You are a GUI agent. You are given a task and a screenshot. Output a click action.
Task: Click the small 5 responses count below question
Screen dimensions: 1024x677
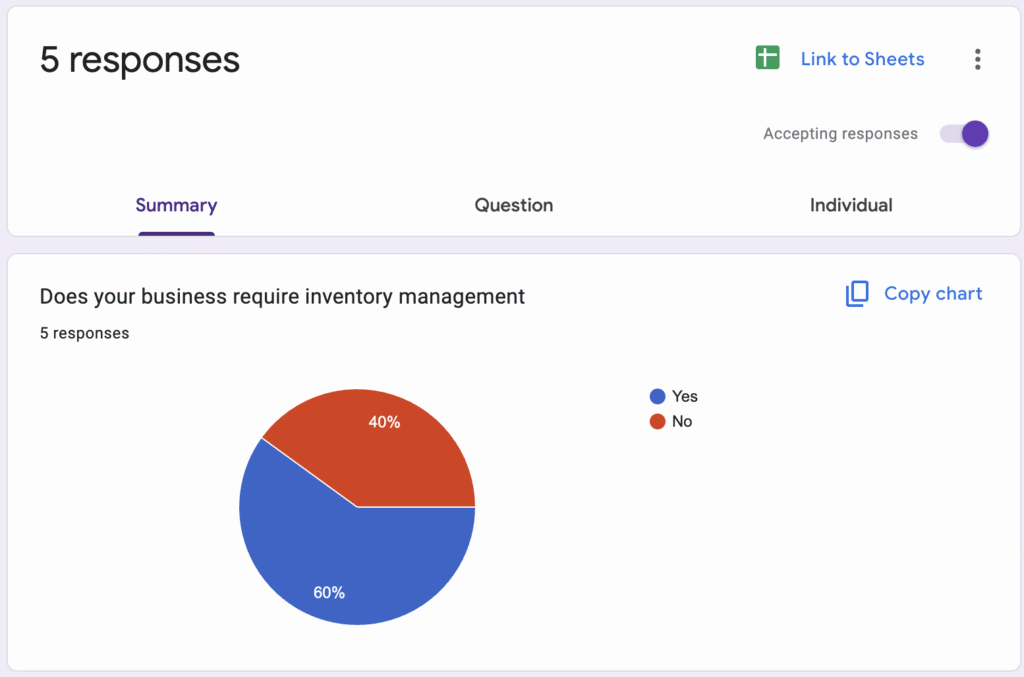coord(84,333)
